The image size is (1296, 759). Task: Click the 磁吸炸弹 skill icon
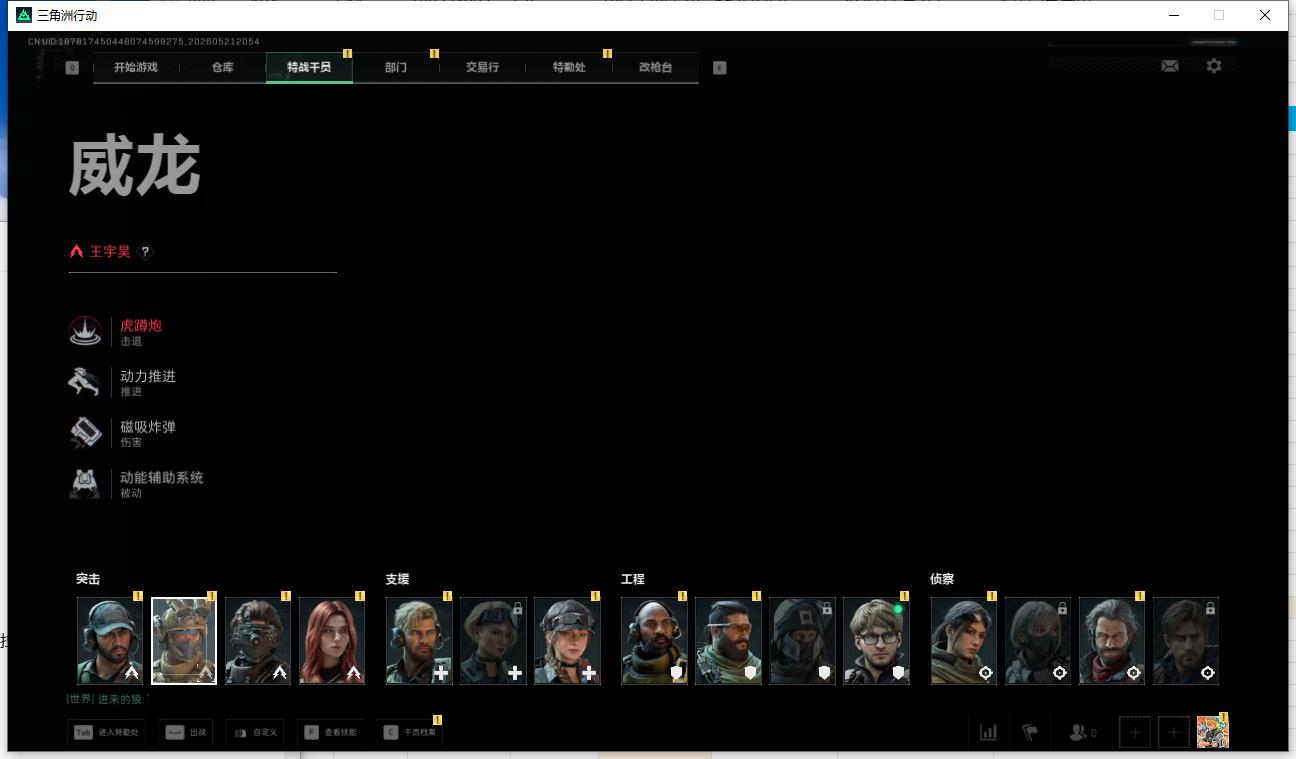click(85, 433)
